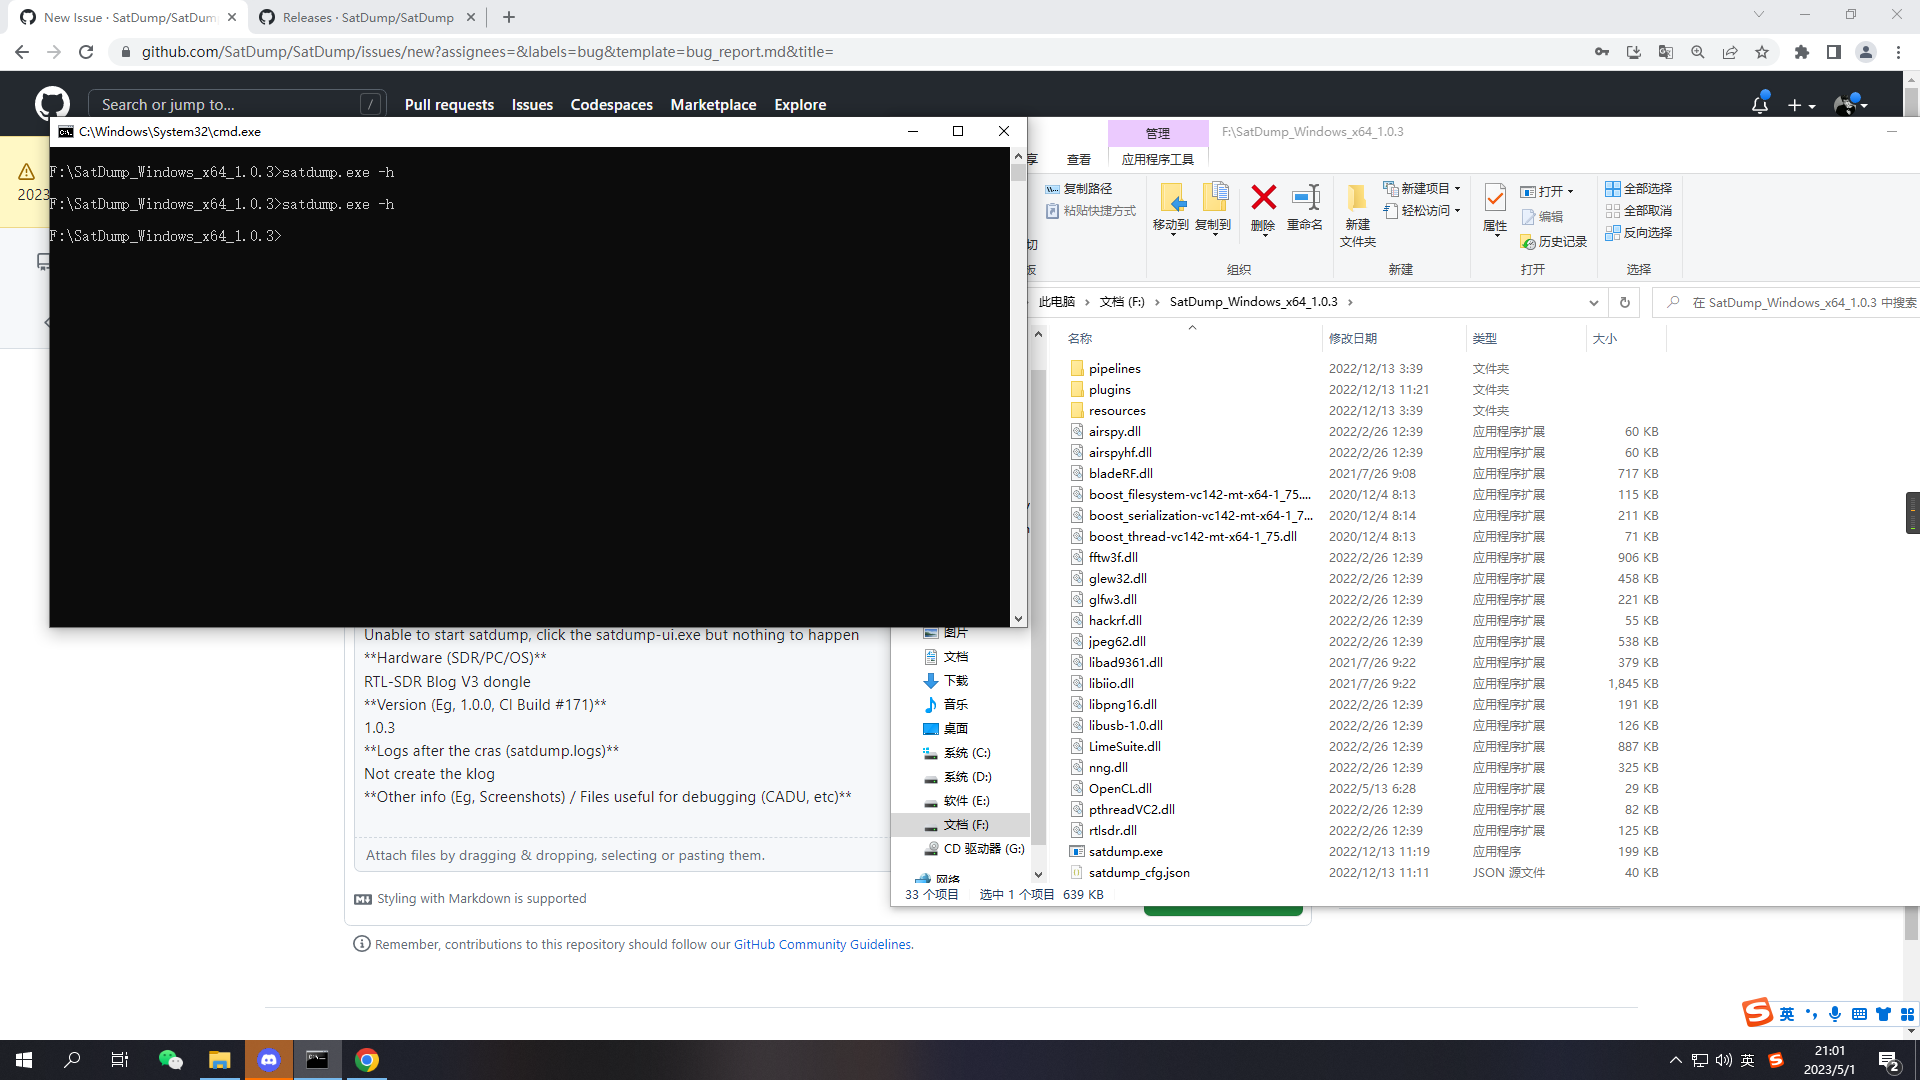Viewport: 1920px width, 1080px height.
Task: Open GitHub notifications bell icon
Action: [1759, 104]
